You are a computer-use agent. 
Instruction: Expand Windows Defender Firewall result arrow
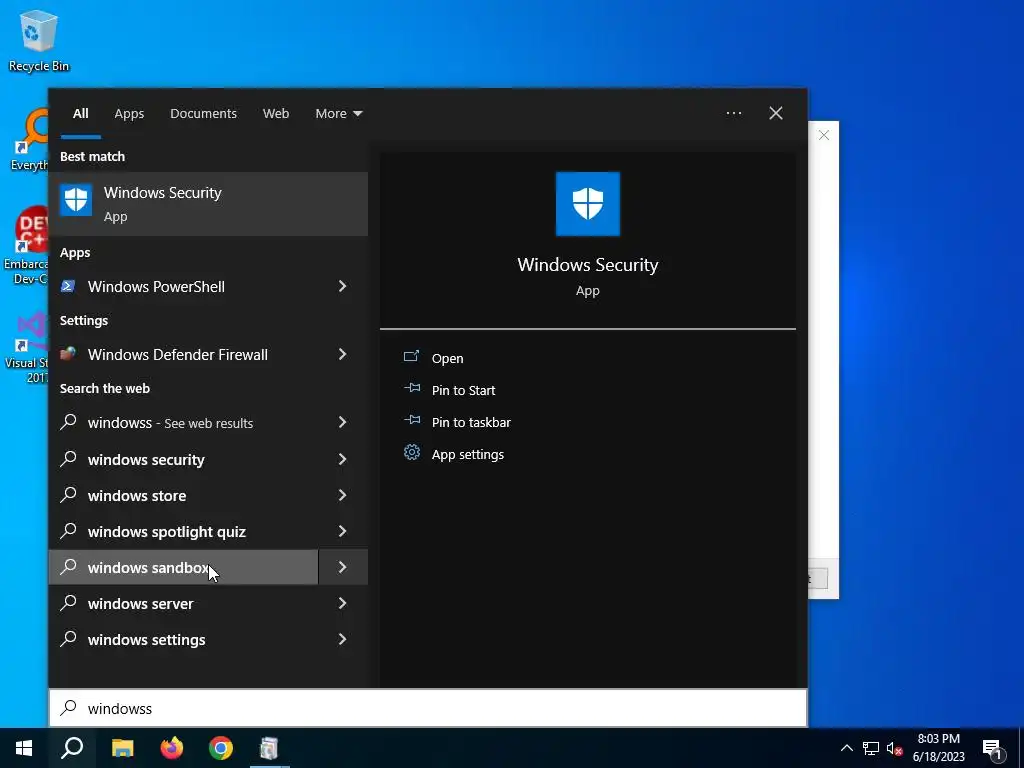[342, 354]
